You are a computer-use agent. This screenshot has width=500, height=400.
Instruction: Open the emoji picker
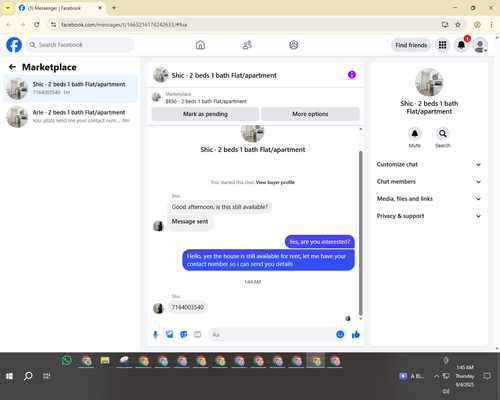[x=340, y=334]
